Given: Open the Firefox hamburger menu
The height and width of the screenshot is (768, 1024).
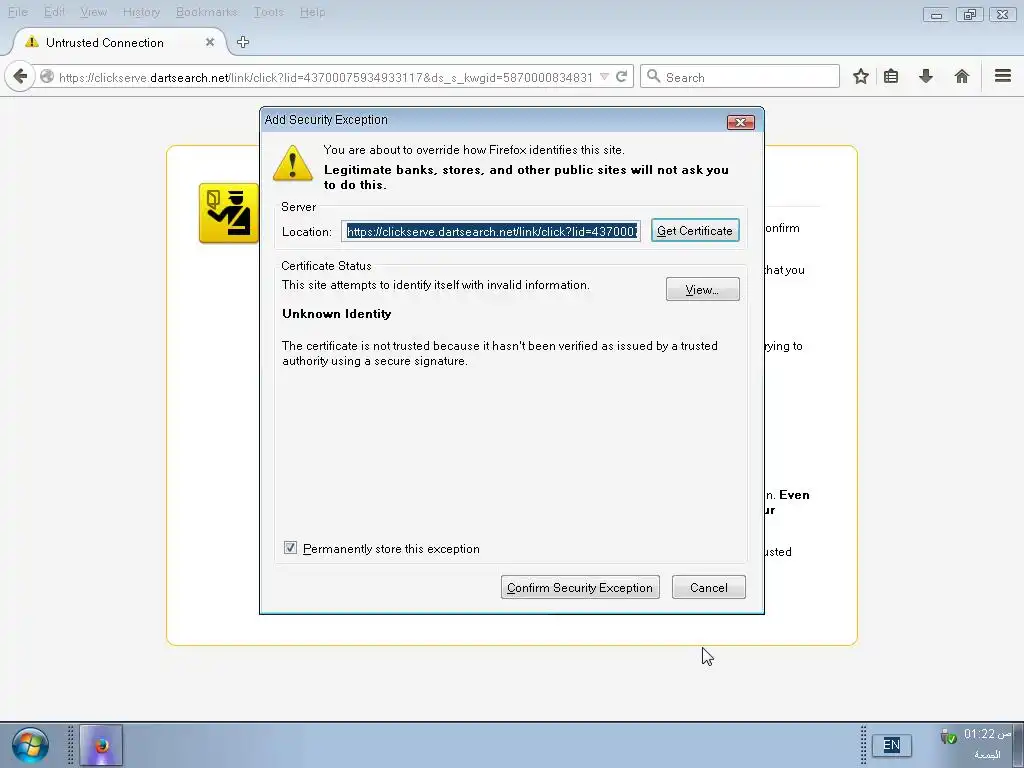Looking at the screenshot, I should (x=1002, y=76).
